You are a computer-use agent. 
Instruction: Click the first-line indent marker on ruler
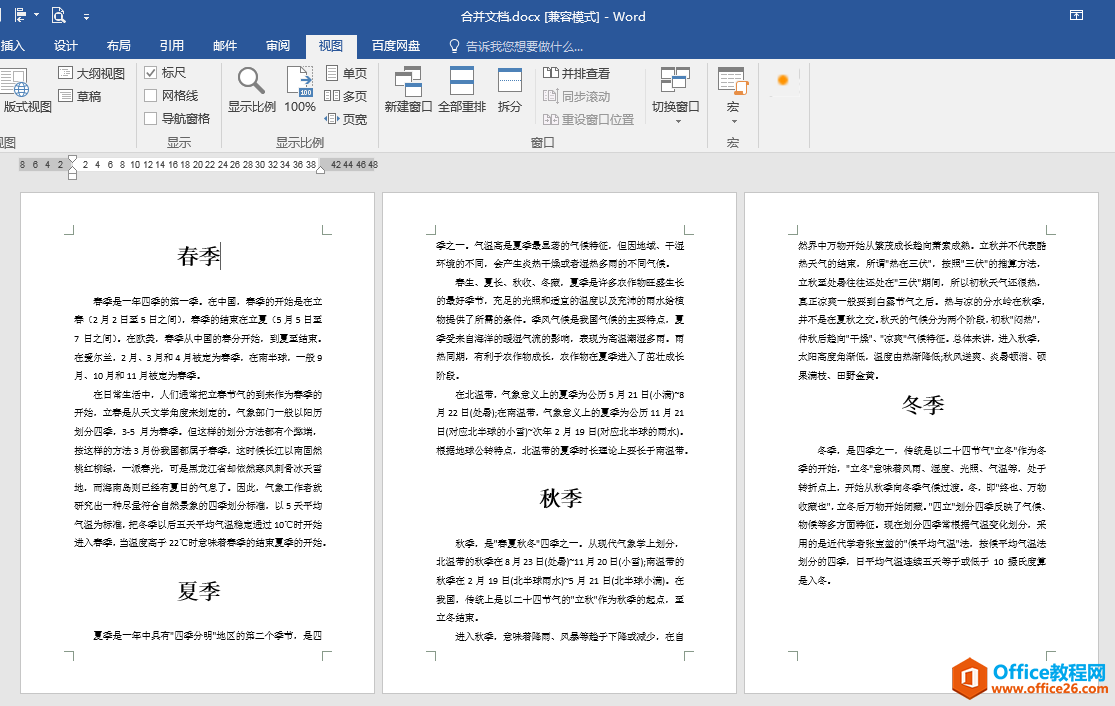tap(73, 160)
